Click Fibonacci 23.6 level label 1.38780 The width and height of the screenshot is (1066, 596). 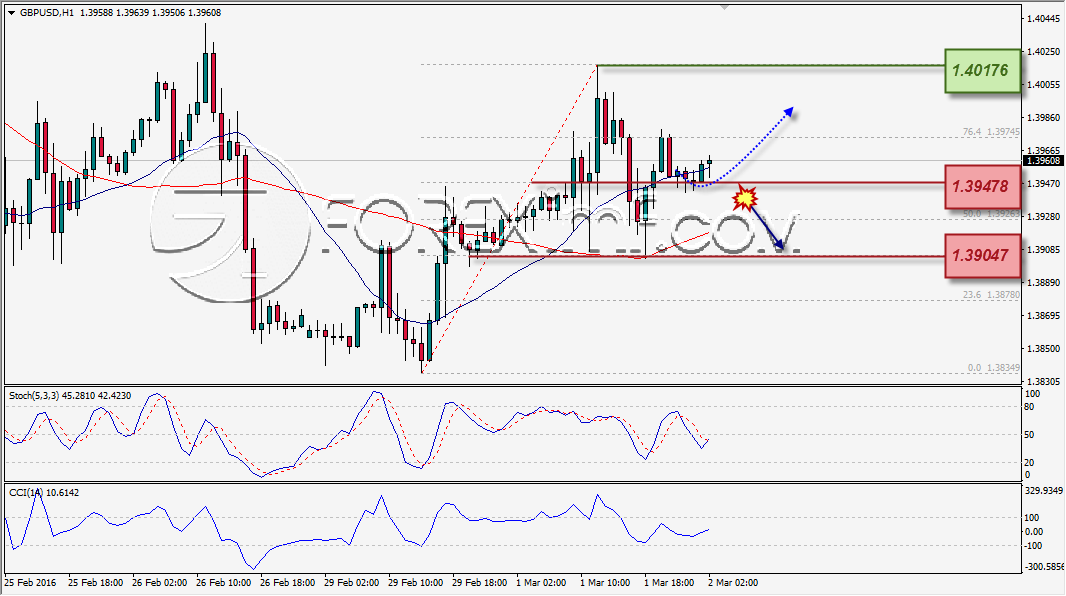coord(991,295)
